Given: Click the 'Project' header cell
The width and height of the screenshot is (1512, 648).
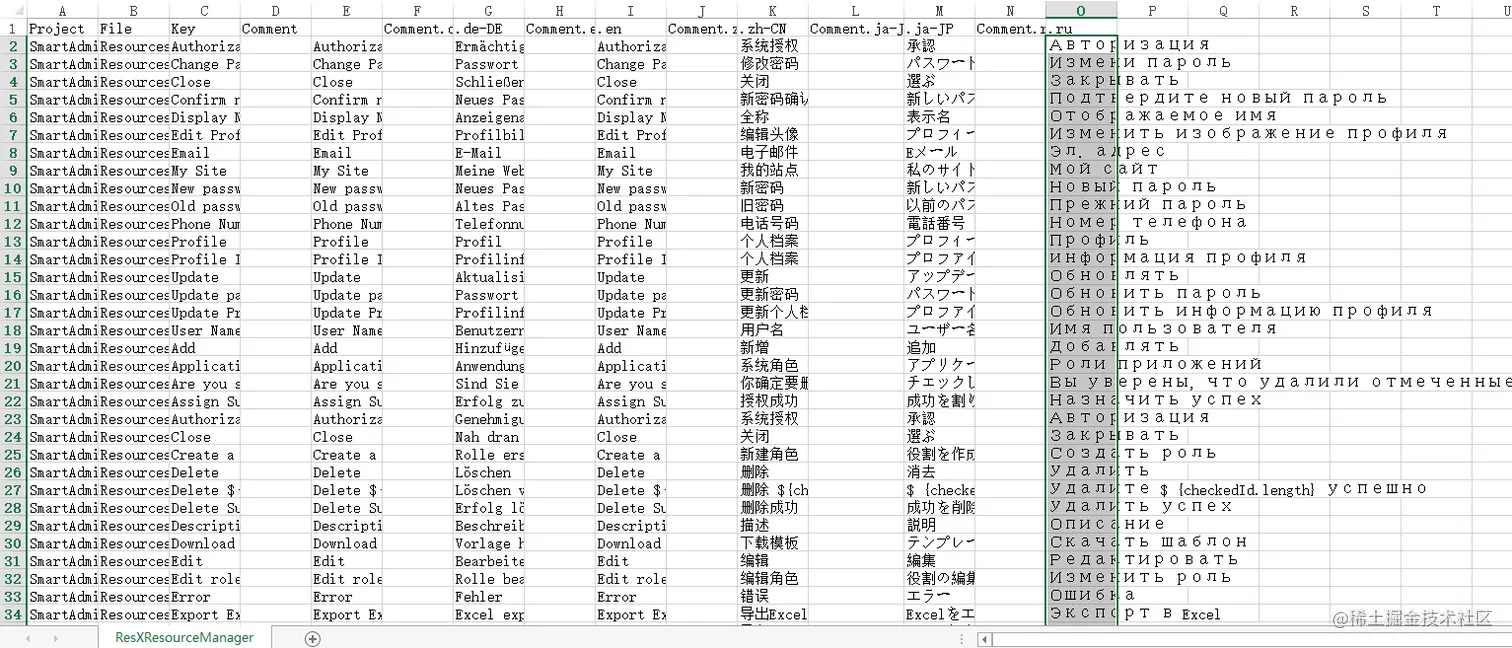Looking at the screenshot, I should tap(62, 29).
